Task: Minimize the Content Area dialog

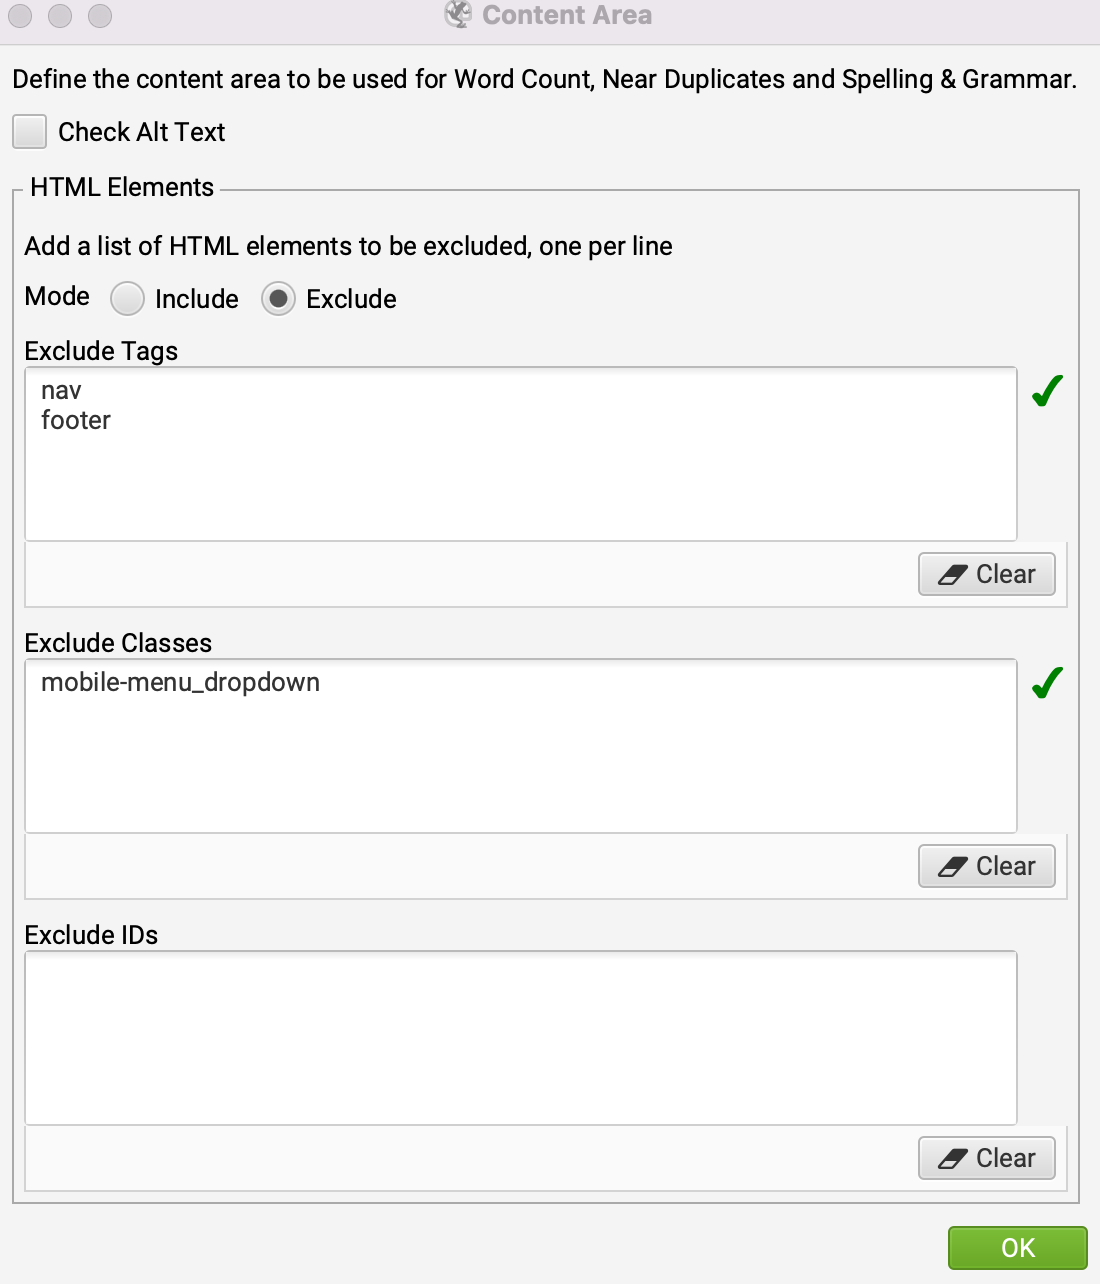Action: click(60, 16)
